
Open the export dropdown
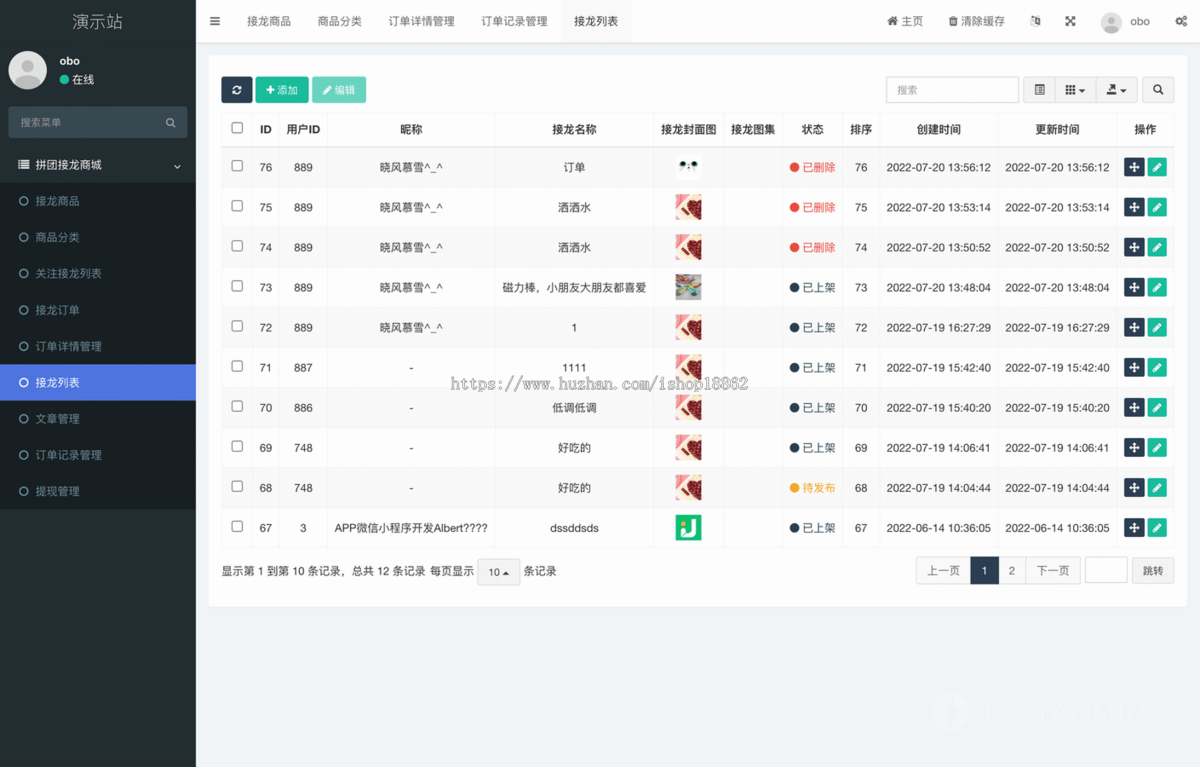tap(1116, 89)
